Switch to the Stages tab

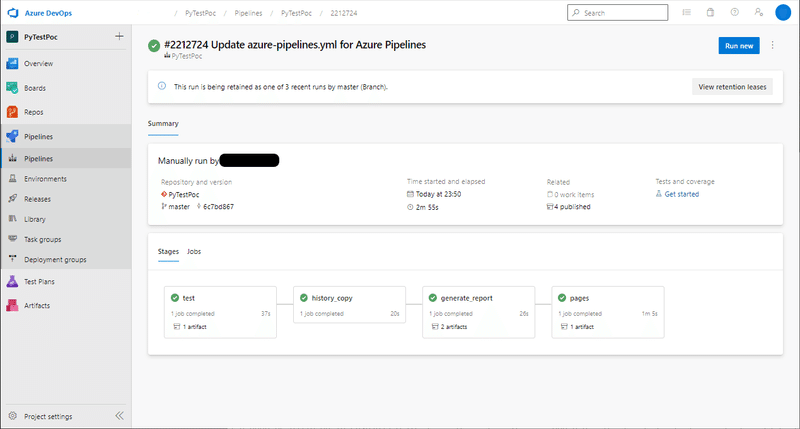tap(168, 251)
